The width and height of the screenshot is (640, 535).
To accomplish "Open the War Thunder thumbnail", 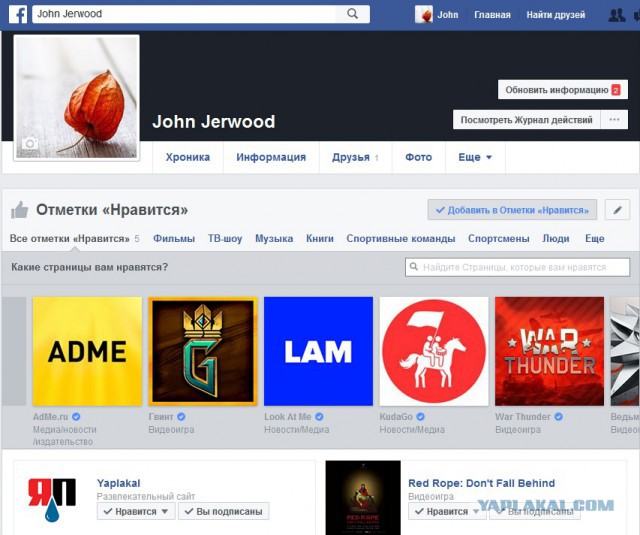I will coord(549,351).
